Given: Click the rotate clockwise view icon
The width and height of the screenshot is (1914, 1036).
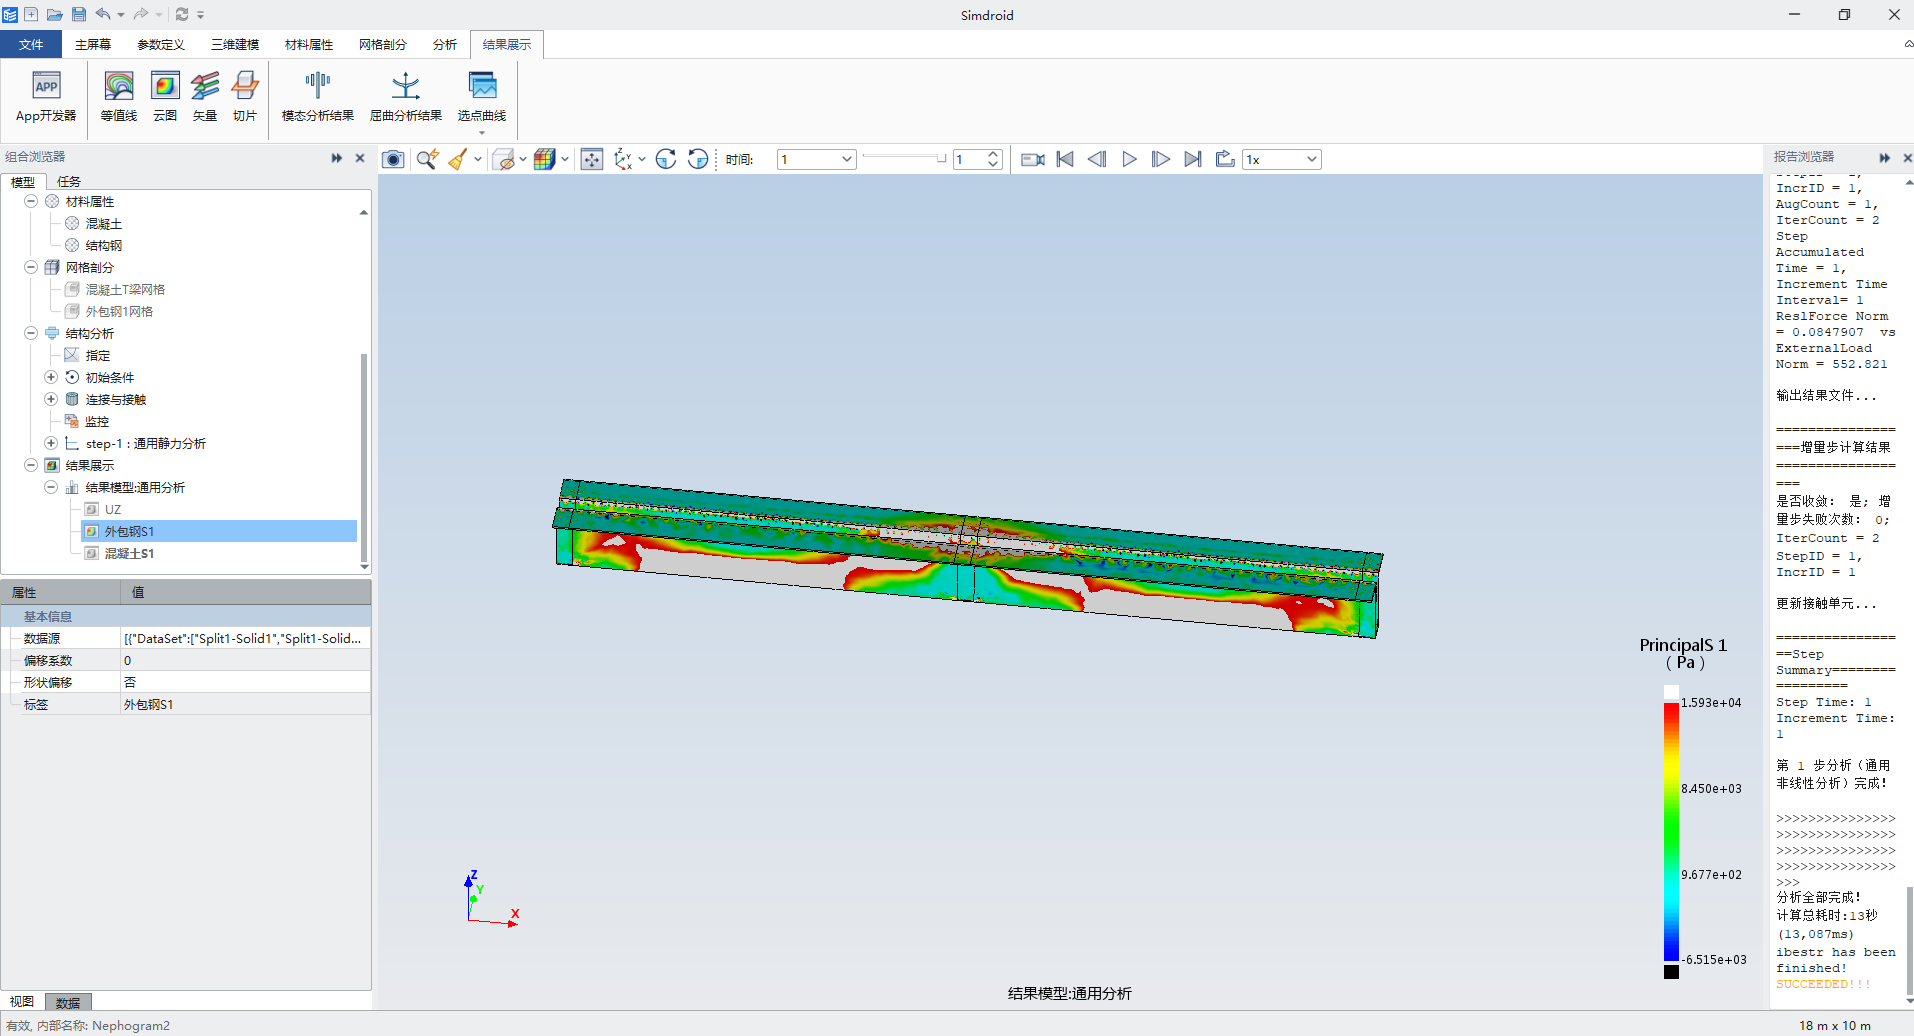Looking at the screenshot, I should click(x=666, y=159).
